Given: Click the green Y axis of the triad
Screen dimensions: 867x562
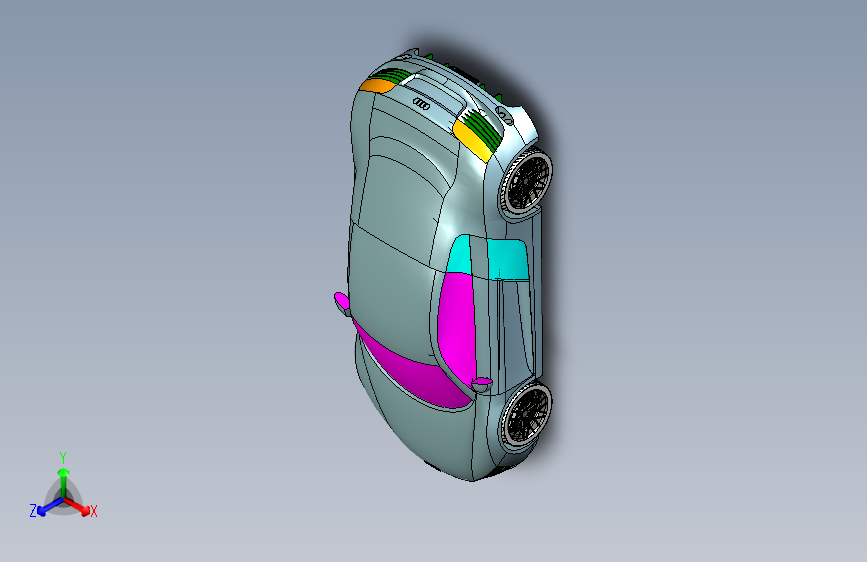Looking at the screenshot, I should (x=64, y=483).
